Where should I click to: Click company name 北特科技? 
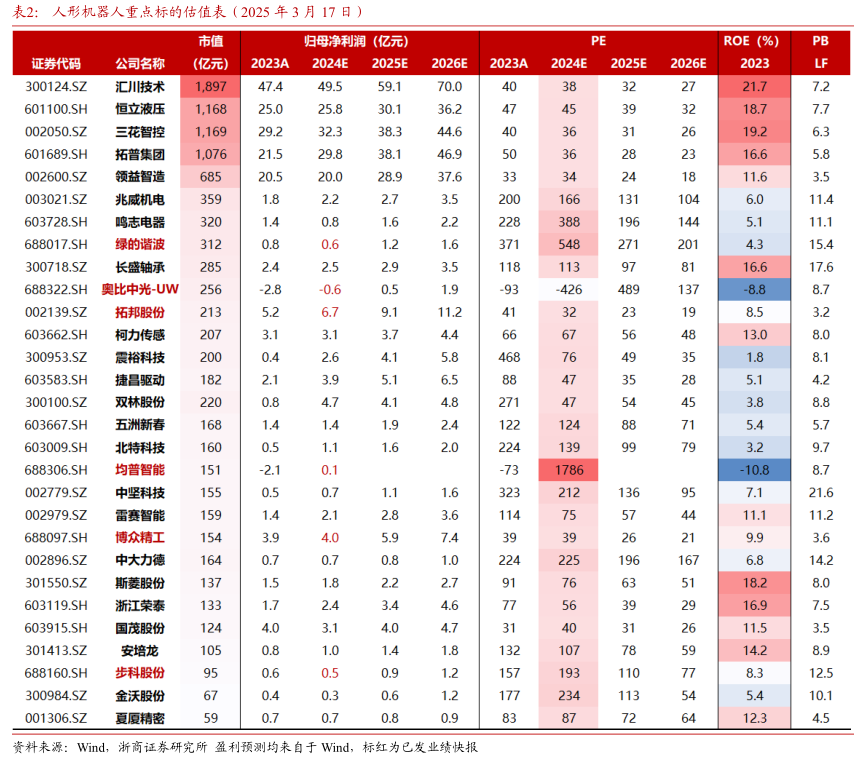[x=140, y=448]
